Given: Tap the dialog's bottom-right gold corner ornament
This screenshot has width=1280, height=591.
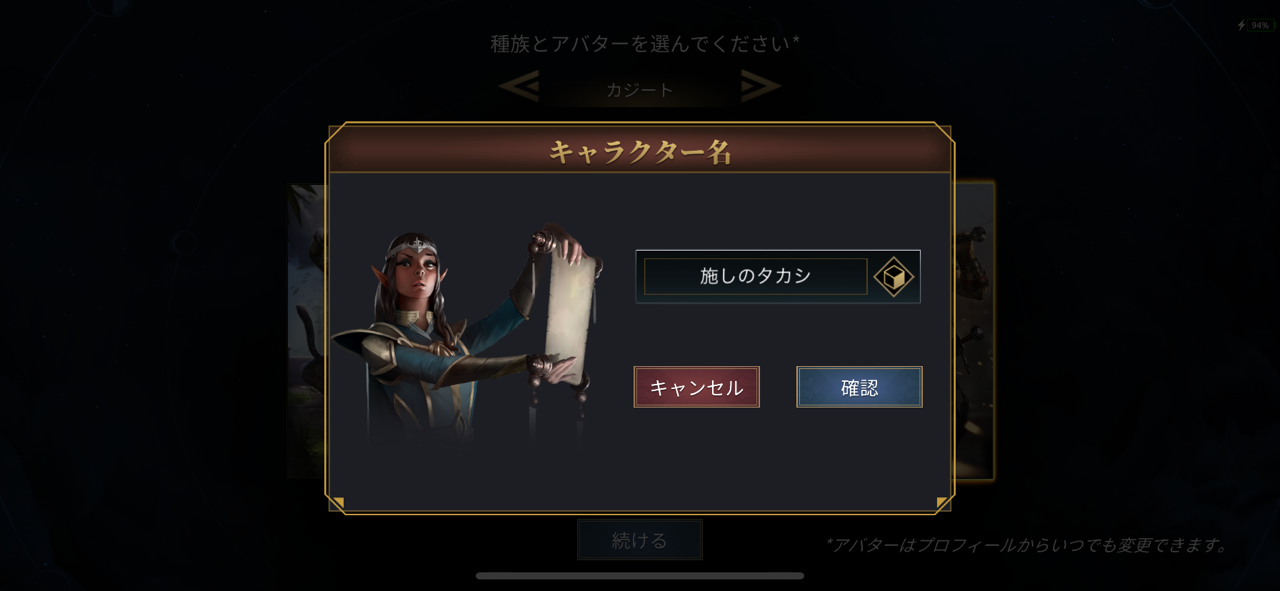Looking at the screenshot, I should (x=942, y=503).
